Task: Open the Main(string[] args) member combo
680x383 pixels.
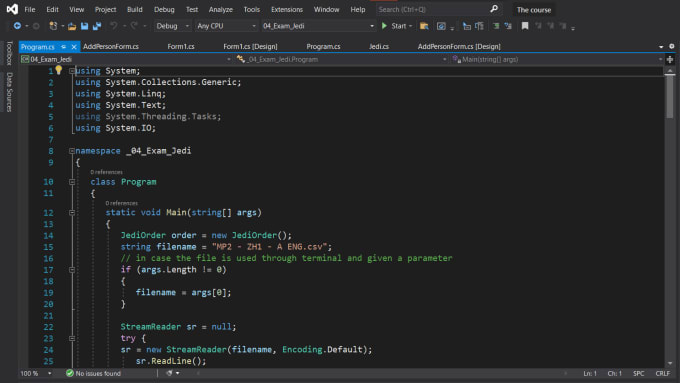Action: coord(557,59)
